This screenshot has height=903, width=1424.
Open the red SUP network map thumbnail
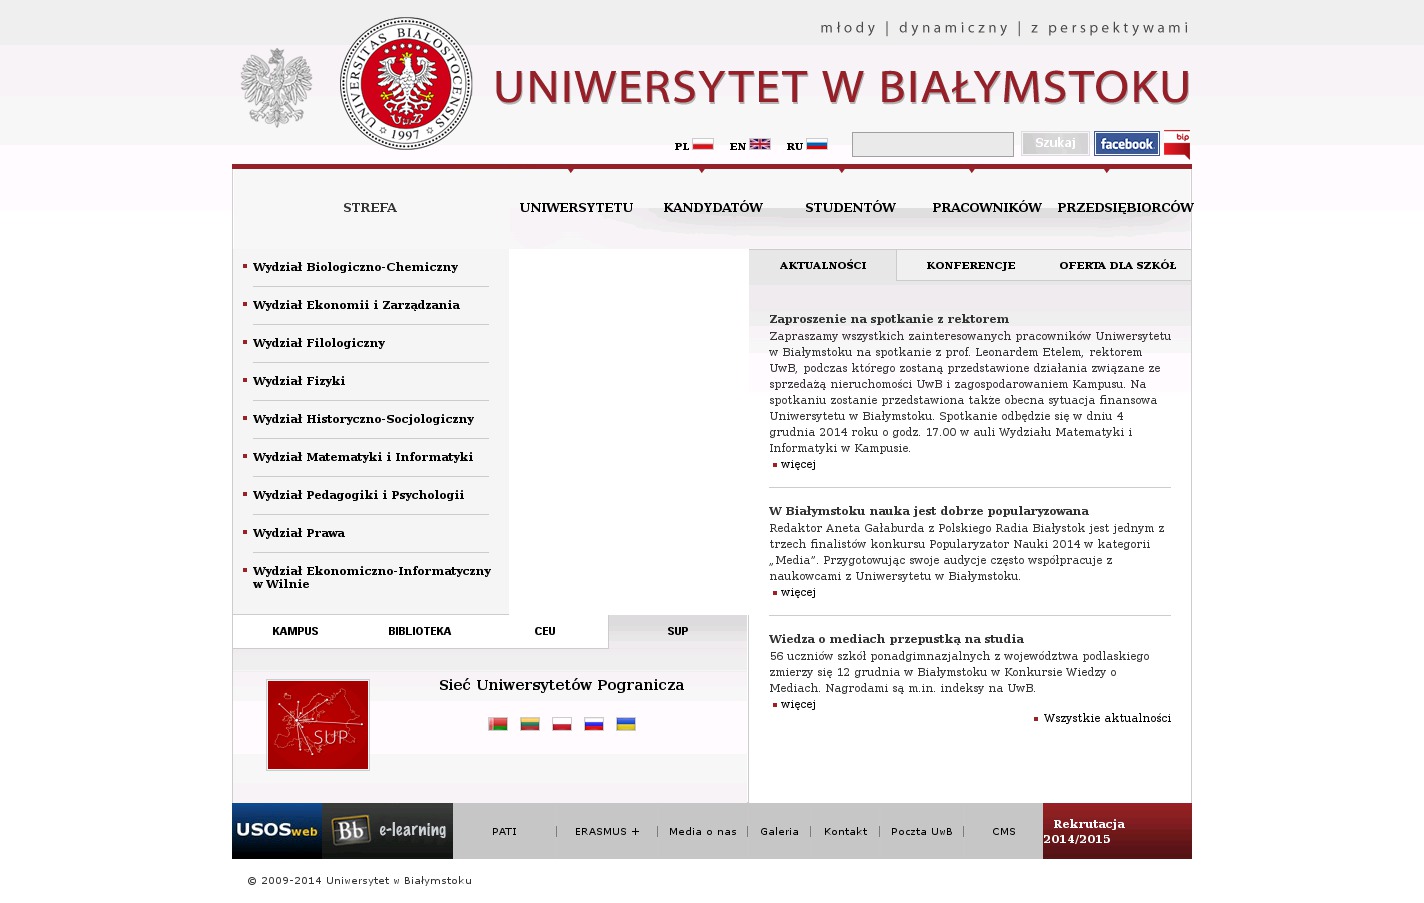318,725
